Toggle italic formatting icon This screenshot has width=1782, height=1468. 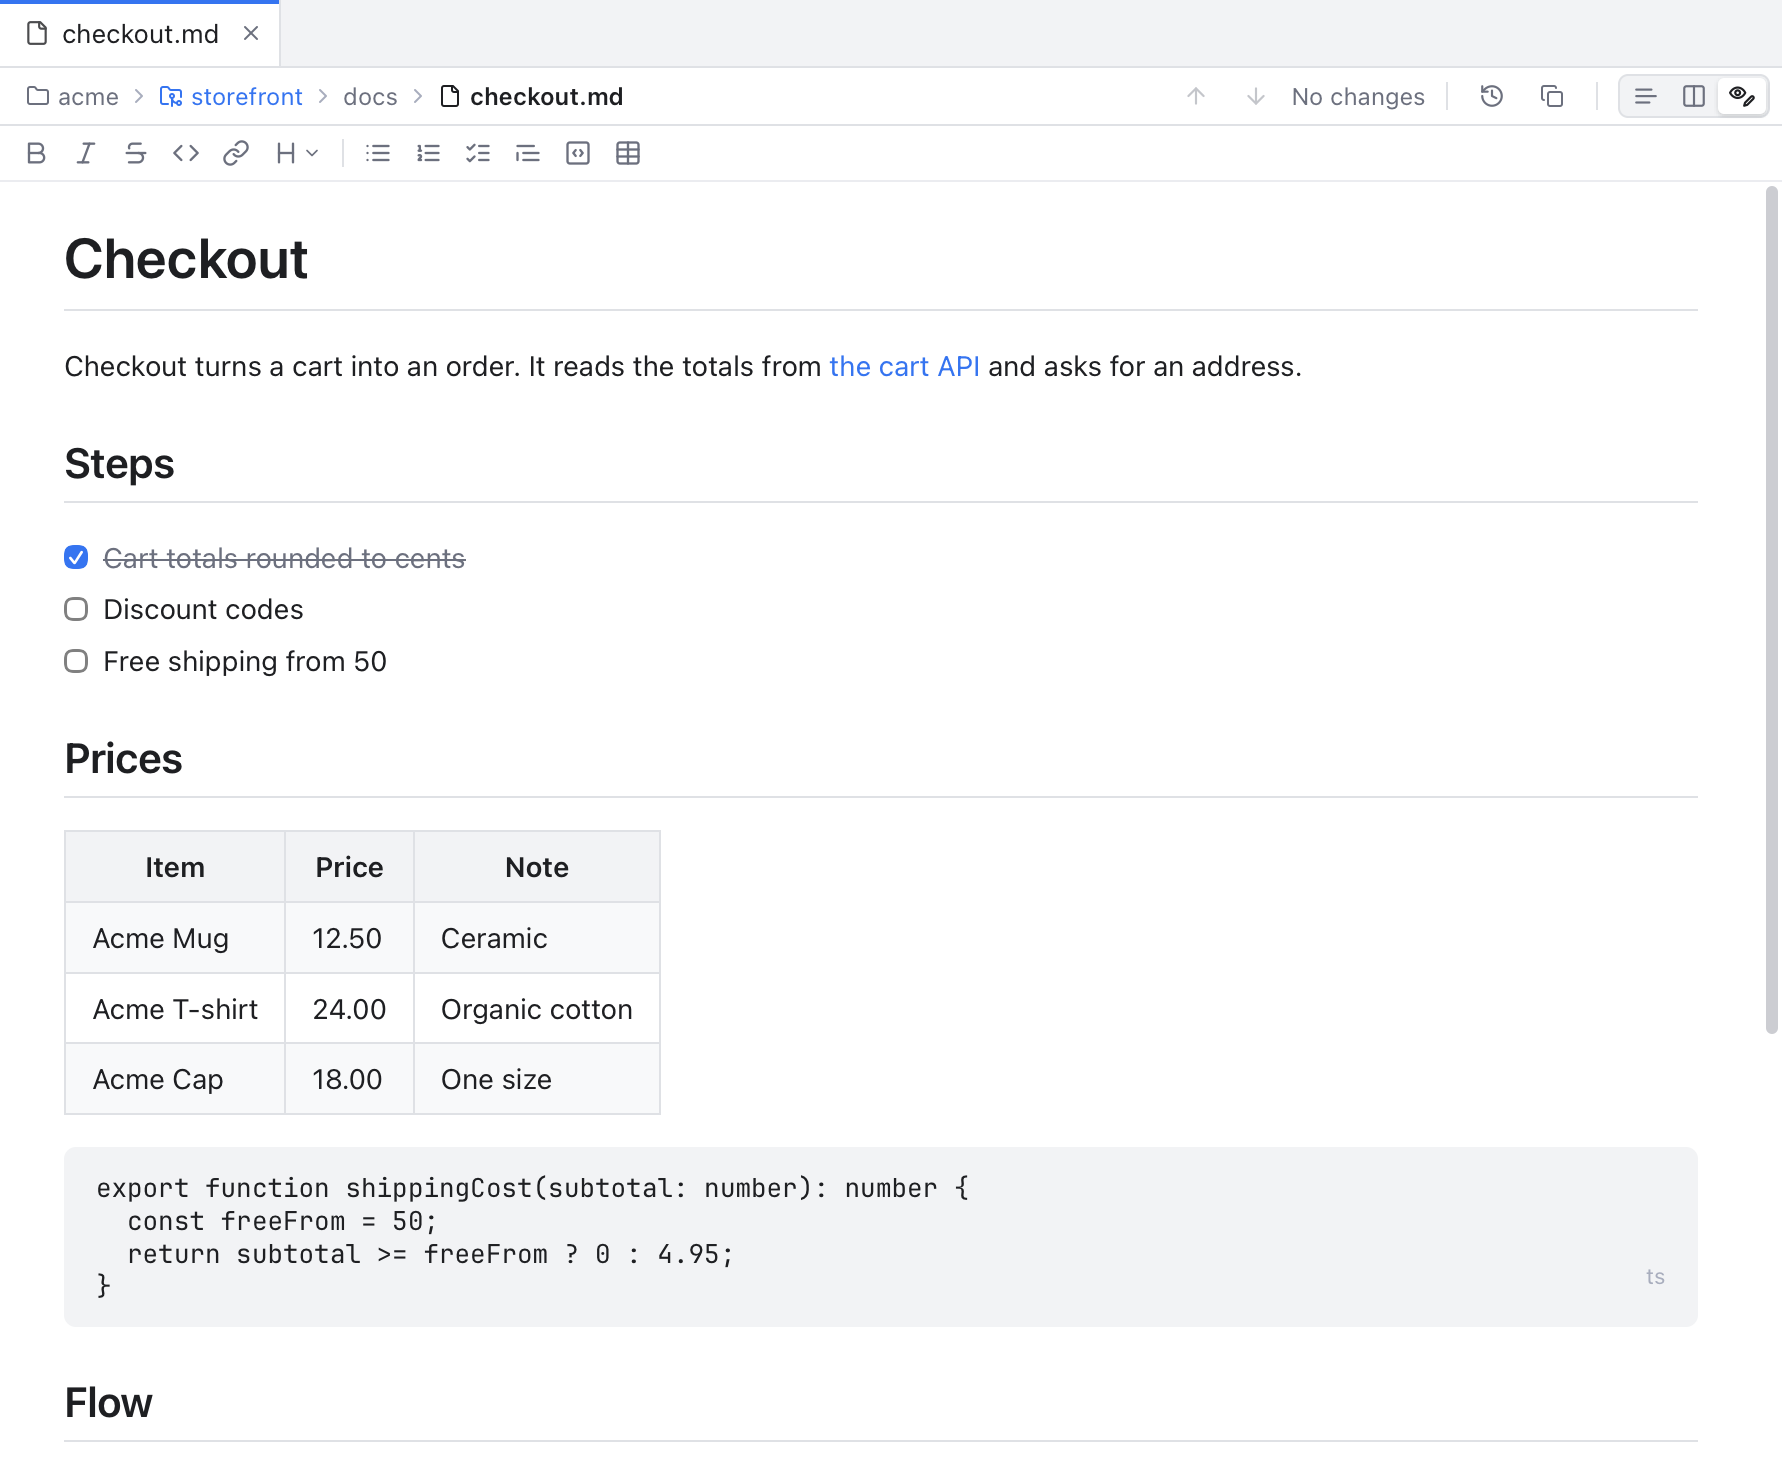coord(86,153)
